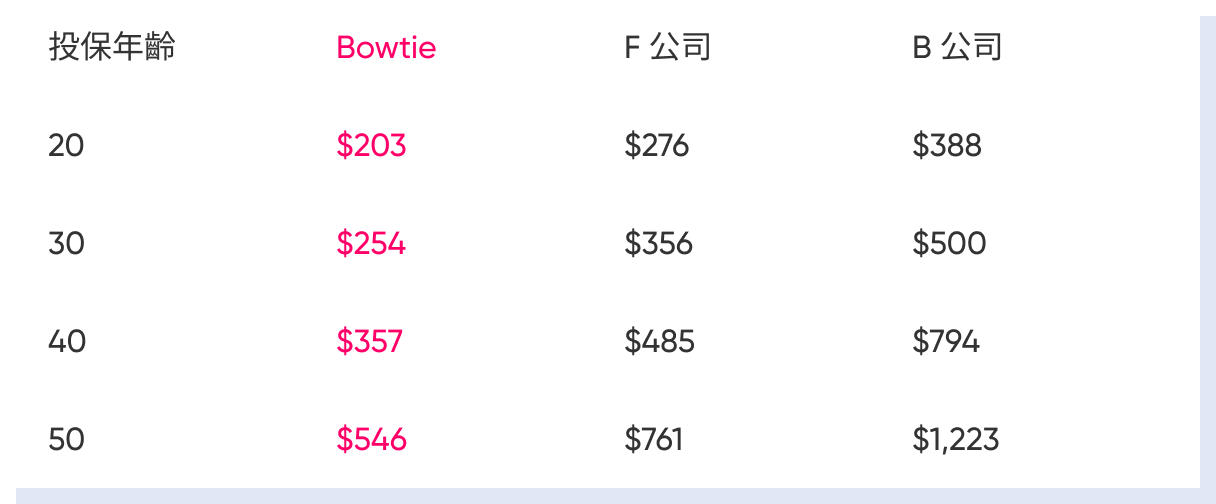The height and width of the screenshot is (504, 1216).
Task: Select the F 公司 column header
Action: 667,47
